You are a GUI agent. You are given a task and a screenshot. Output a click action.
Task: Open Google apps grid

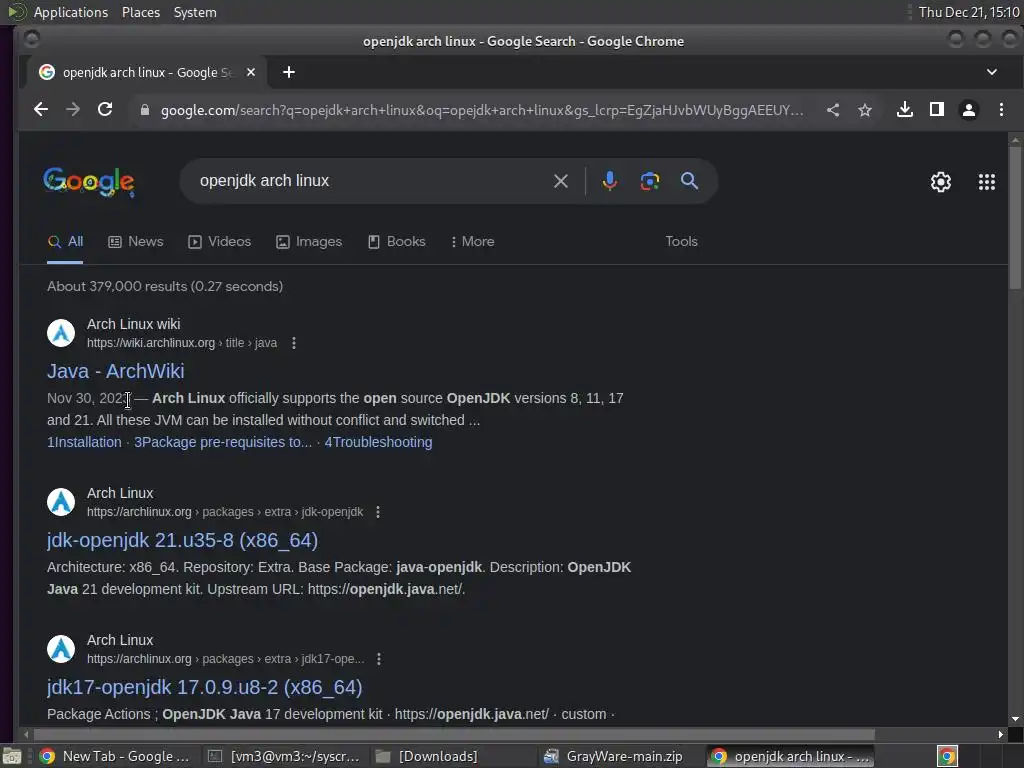tap(986, 182)
